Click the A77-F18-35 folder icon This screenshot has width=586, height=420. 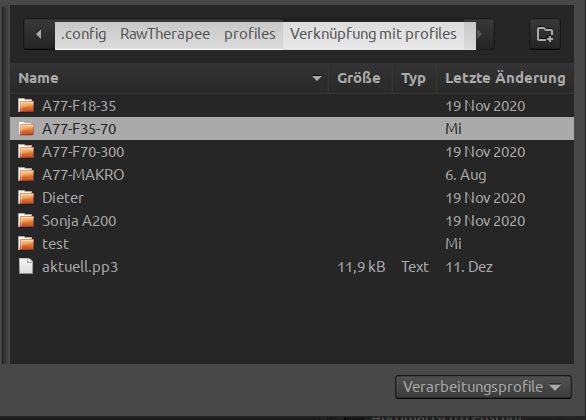point(26,106)
